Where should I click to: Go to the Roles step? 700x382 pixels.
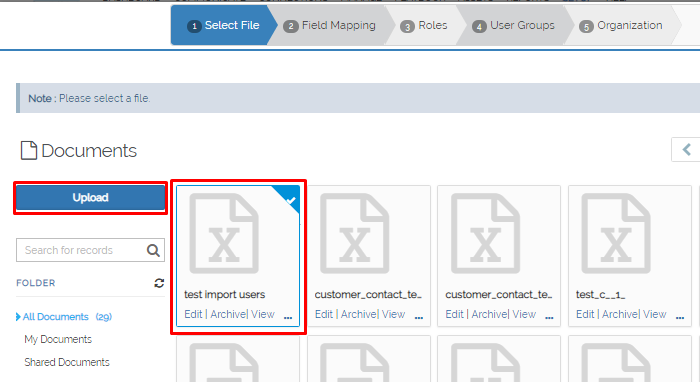[x=424, y=25]
